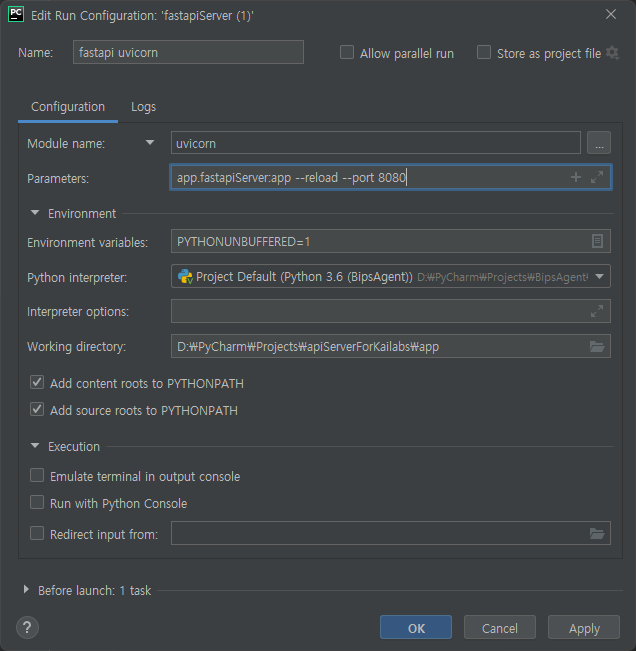Viewport: 636px width, 651px height.
Task: Expand the Parameters field editor
Action: click(x=597, y=177)
